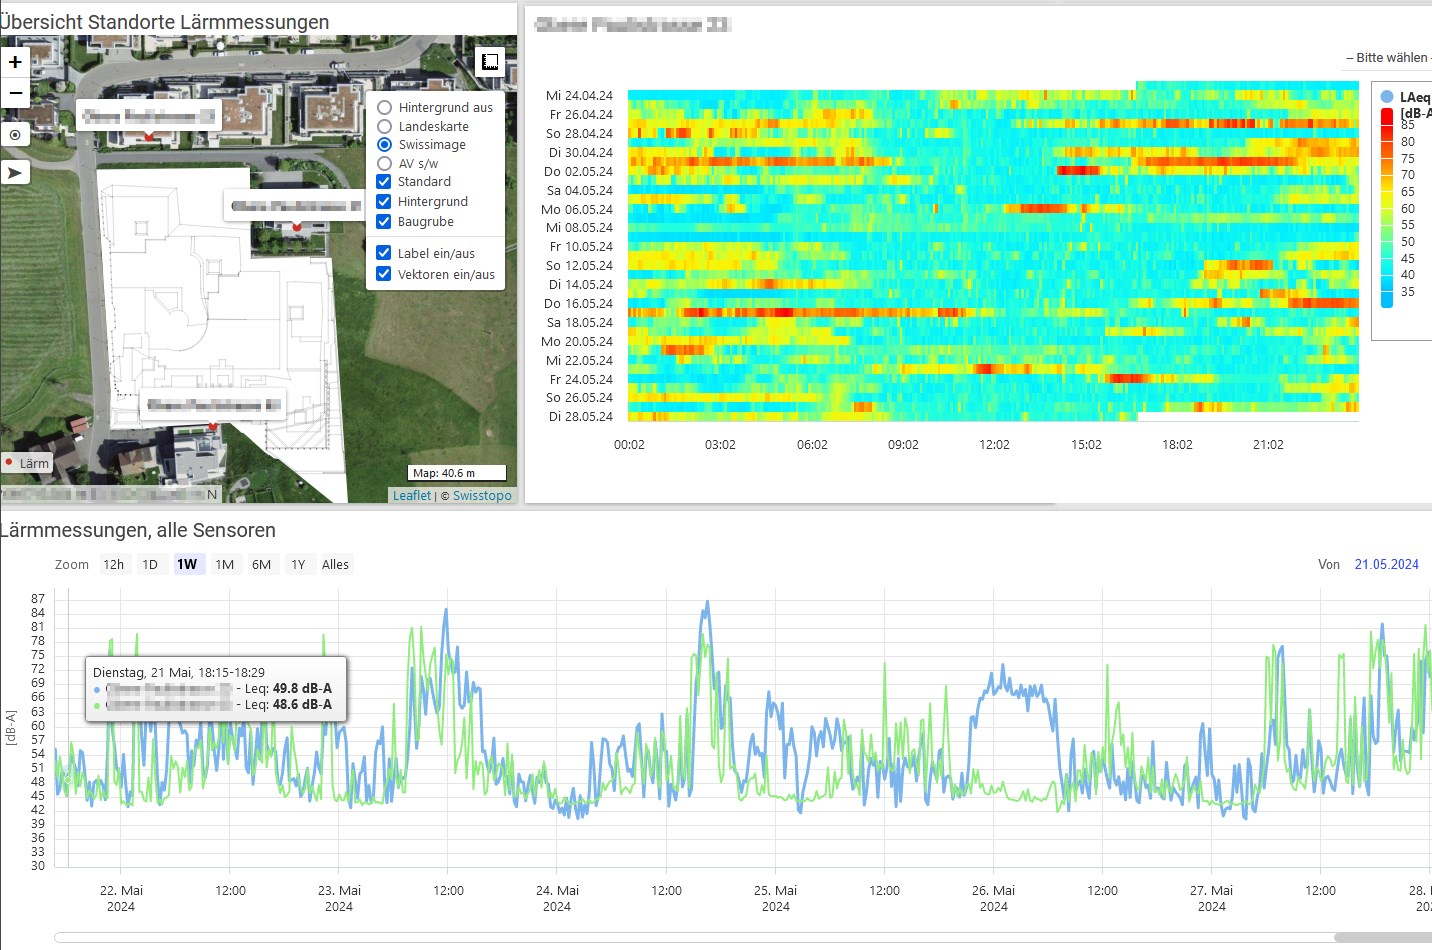
Task: Set chart zoom to 1W
Action: coord(187,564)
